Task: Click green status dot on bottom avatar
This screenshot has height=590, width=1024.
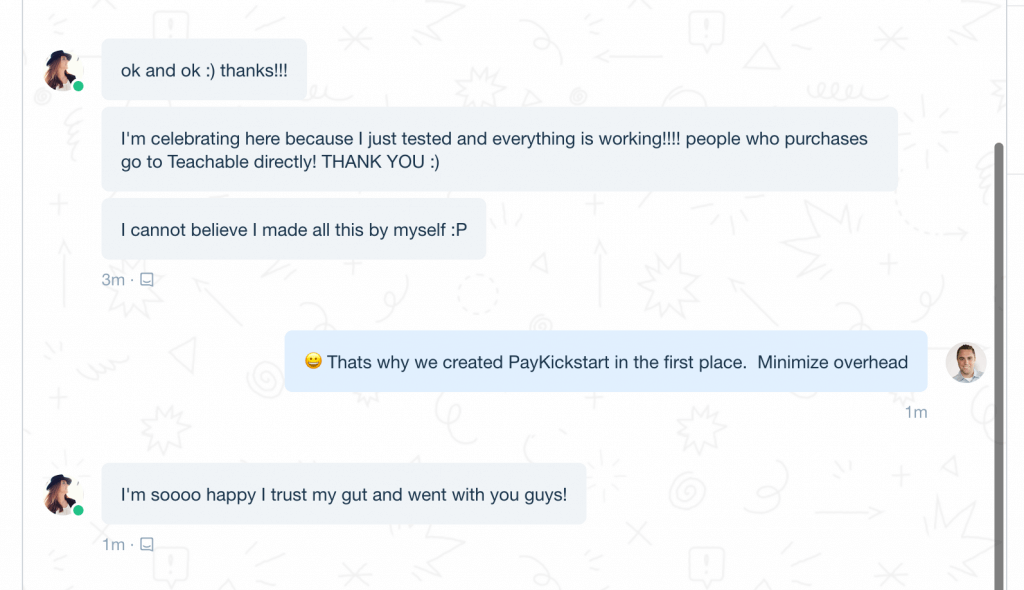Action: [78, 510]
